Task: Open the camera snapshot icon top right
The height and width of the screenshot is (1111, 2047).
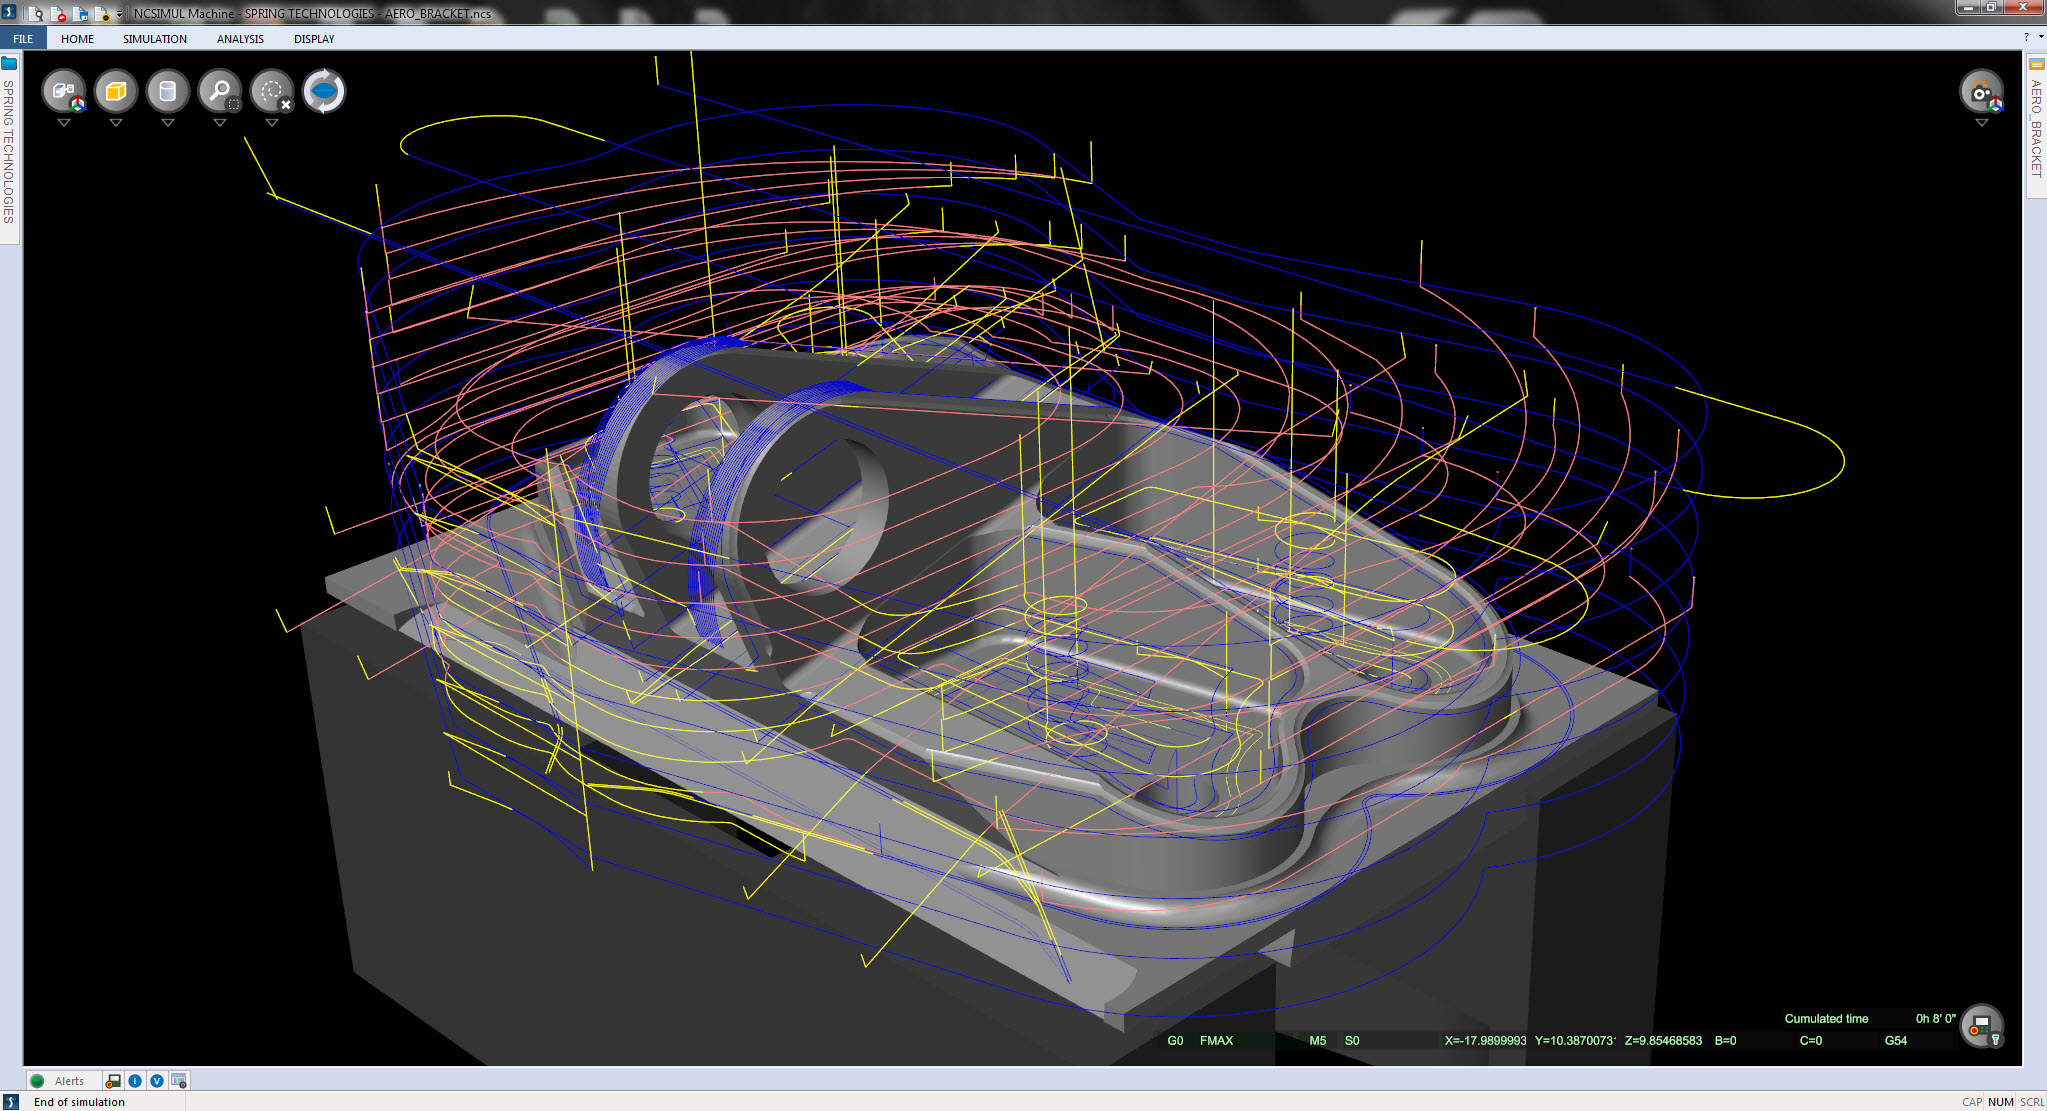Action: click(x=1980, y=92)
